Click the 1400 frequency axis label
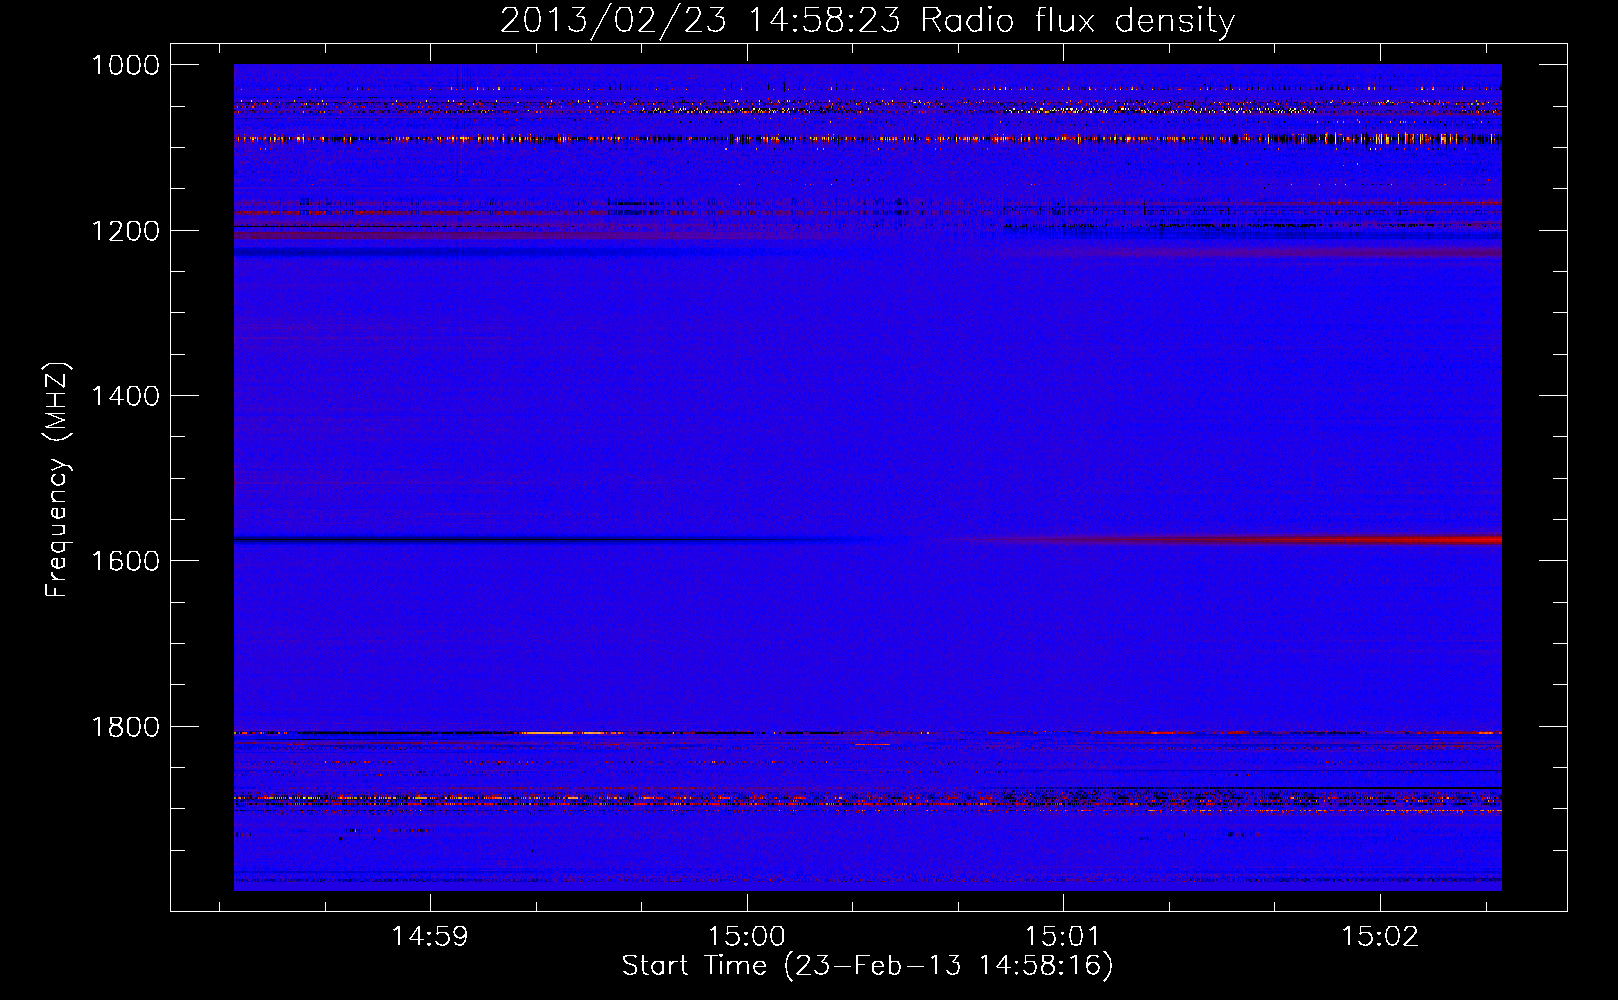 tap(125, 396)
